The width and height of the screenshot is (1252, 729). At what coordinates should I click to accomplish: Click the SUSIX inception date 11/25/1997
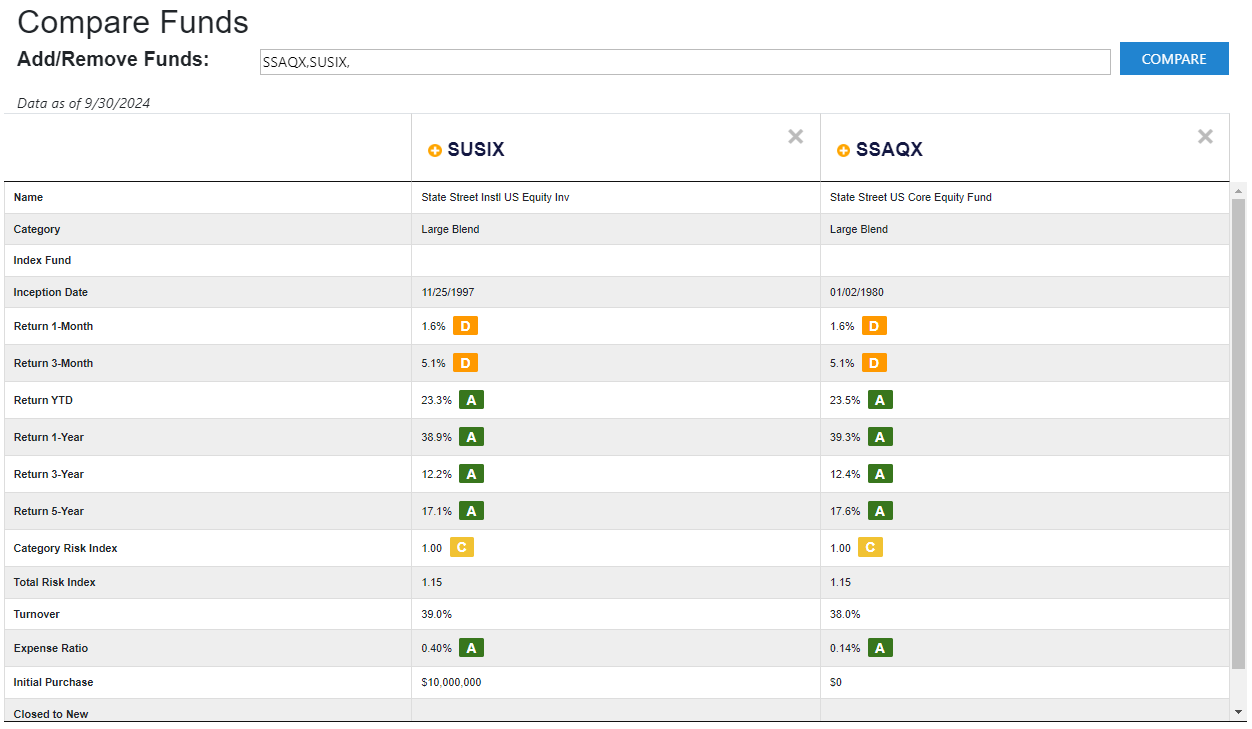point(448,293)
